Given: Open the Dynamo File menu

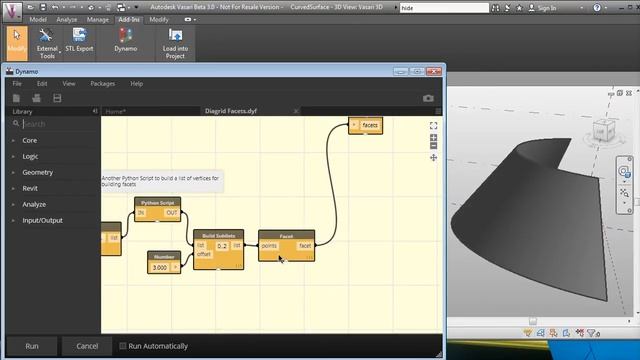Looking at the screenshot, I should click(17, 83).
